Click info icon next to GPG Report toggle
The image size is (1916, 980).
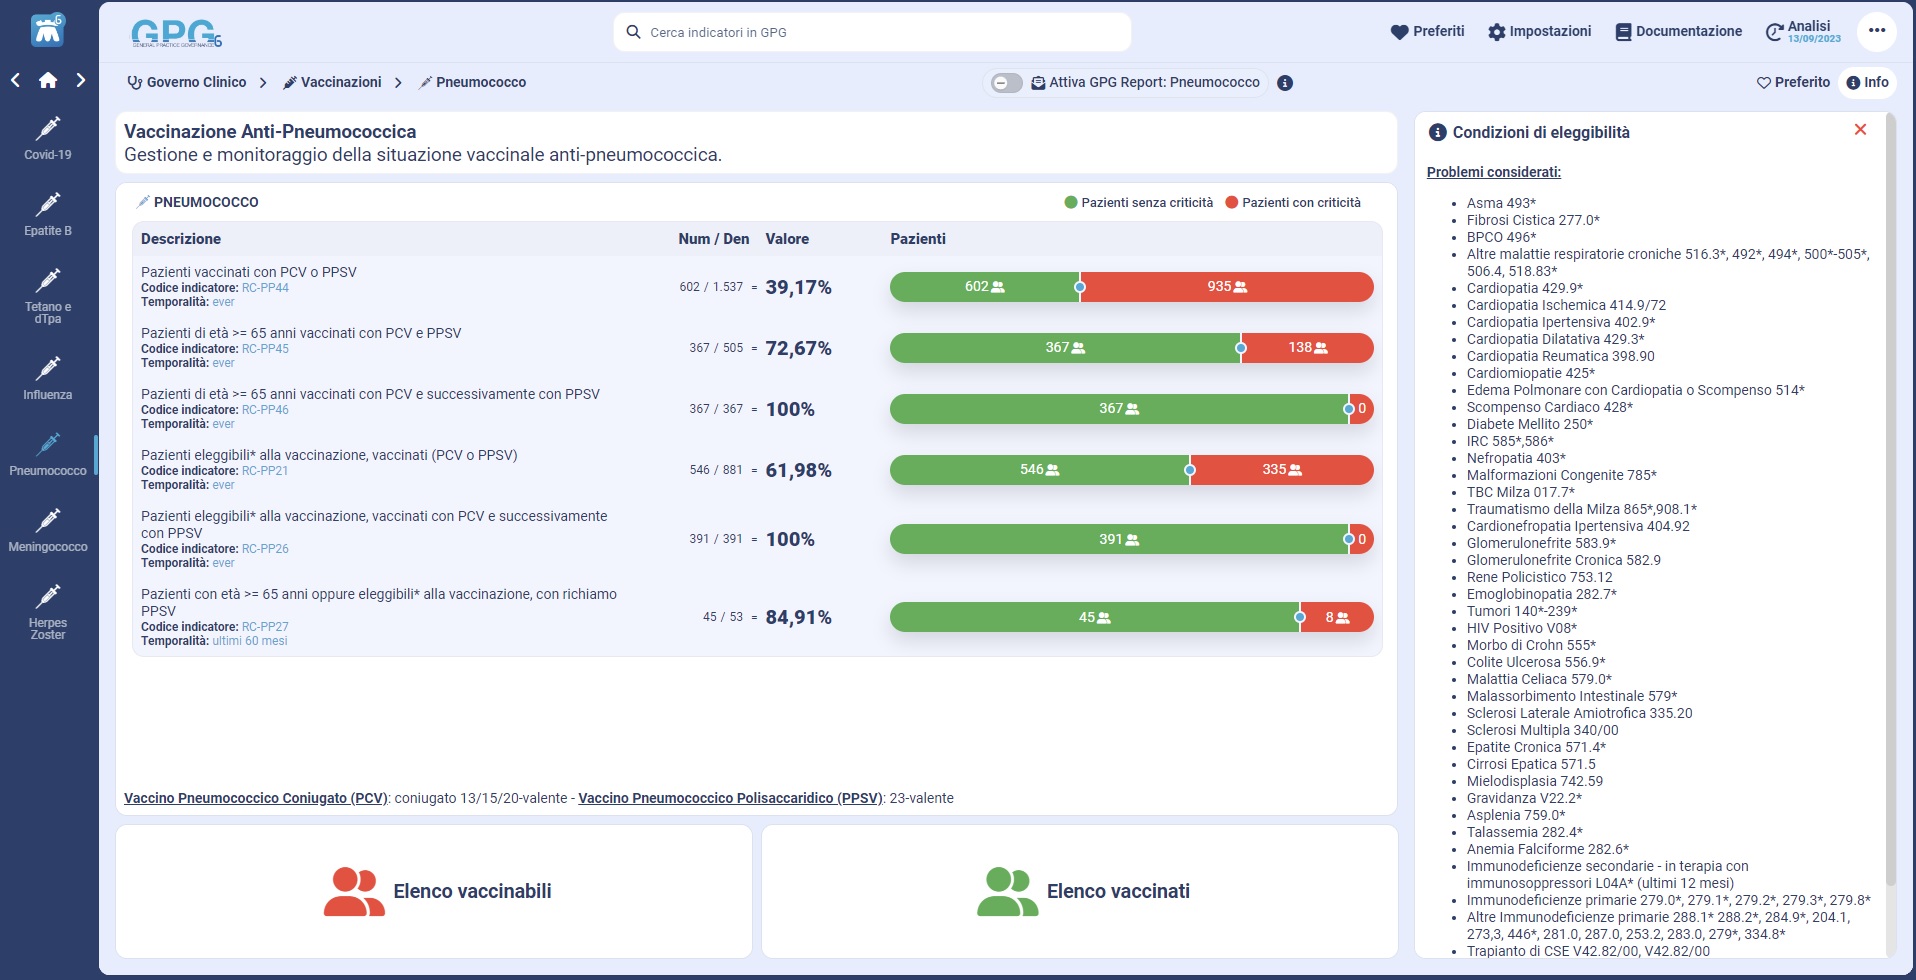point(1285,83)
